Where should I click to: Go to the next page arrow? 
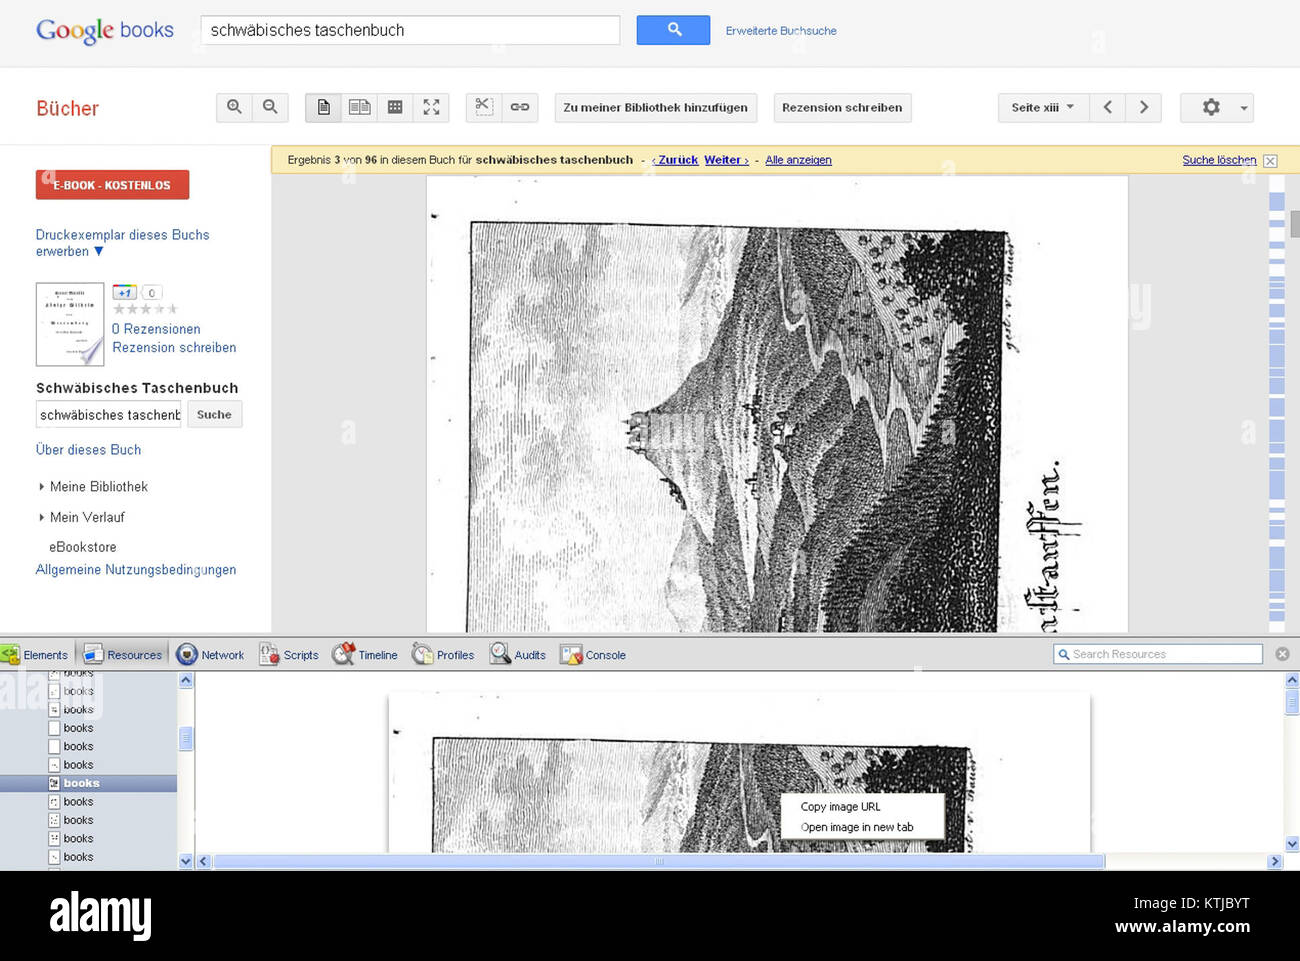[x=1143, y=107]
